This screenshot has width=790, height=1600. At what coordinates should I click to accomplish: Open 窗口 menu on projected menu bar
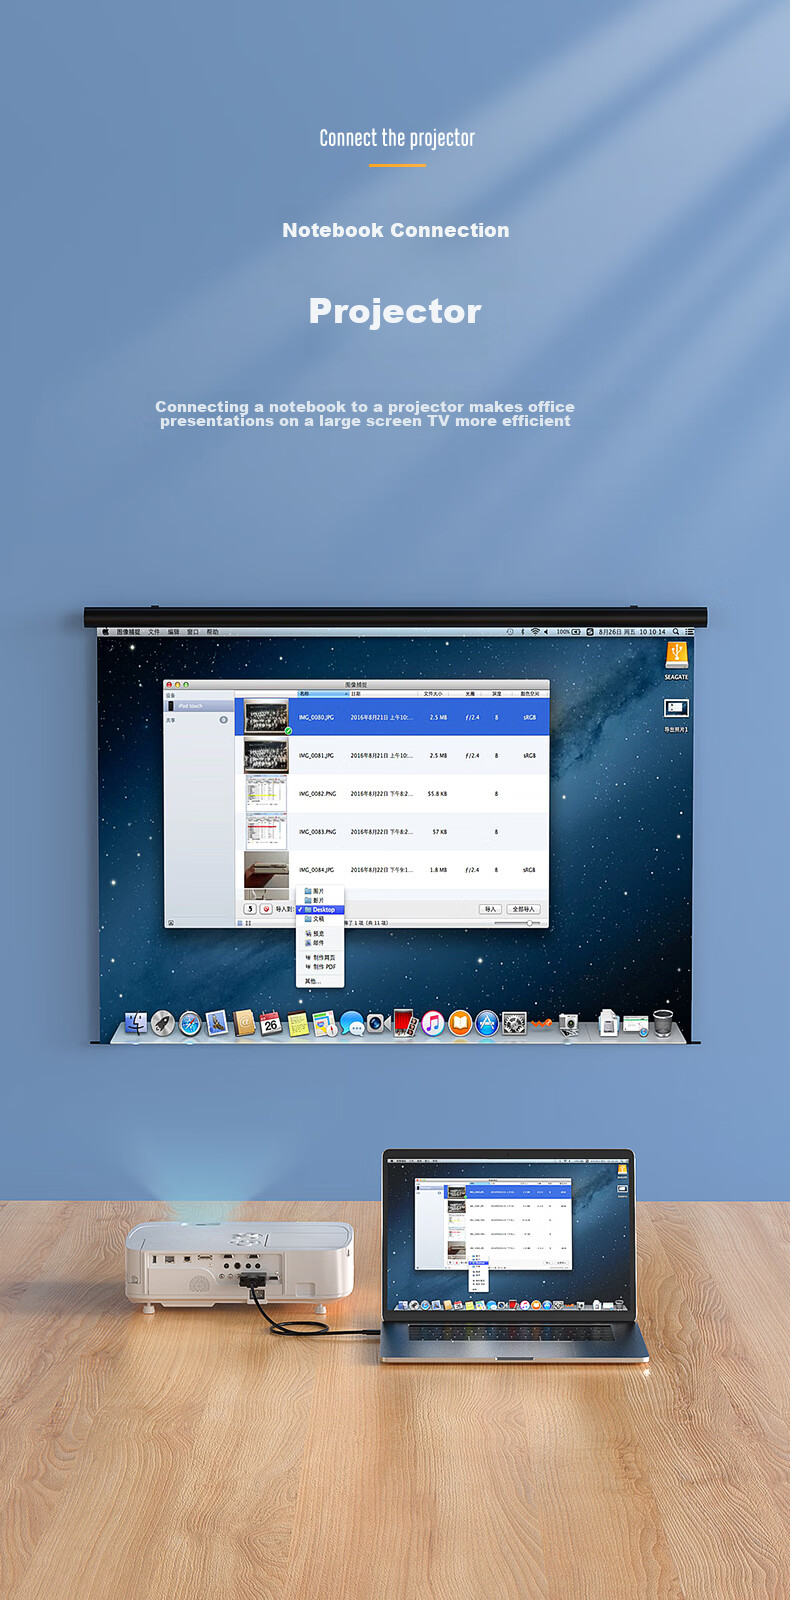click(x=193, y=632)
